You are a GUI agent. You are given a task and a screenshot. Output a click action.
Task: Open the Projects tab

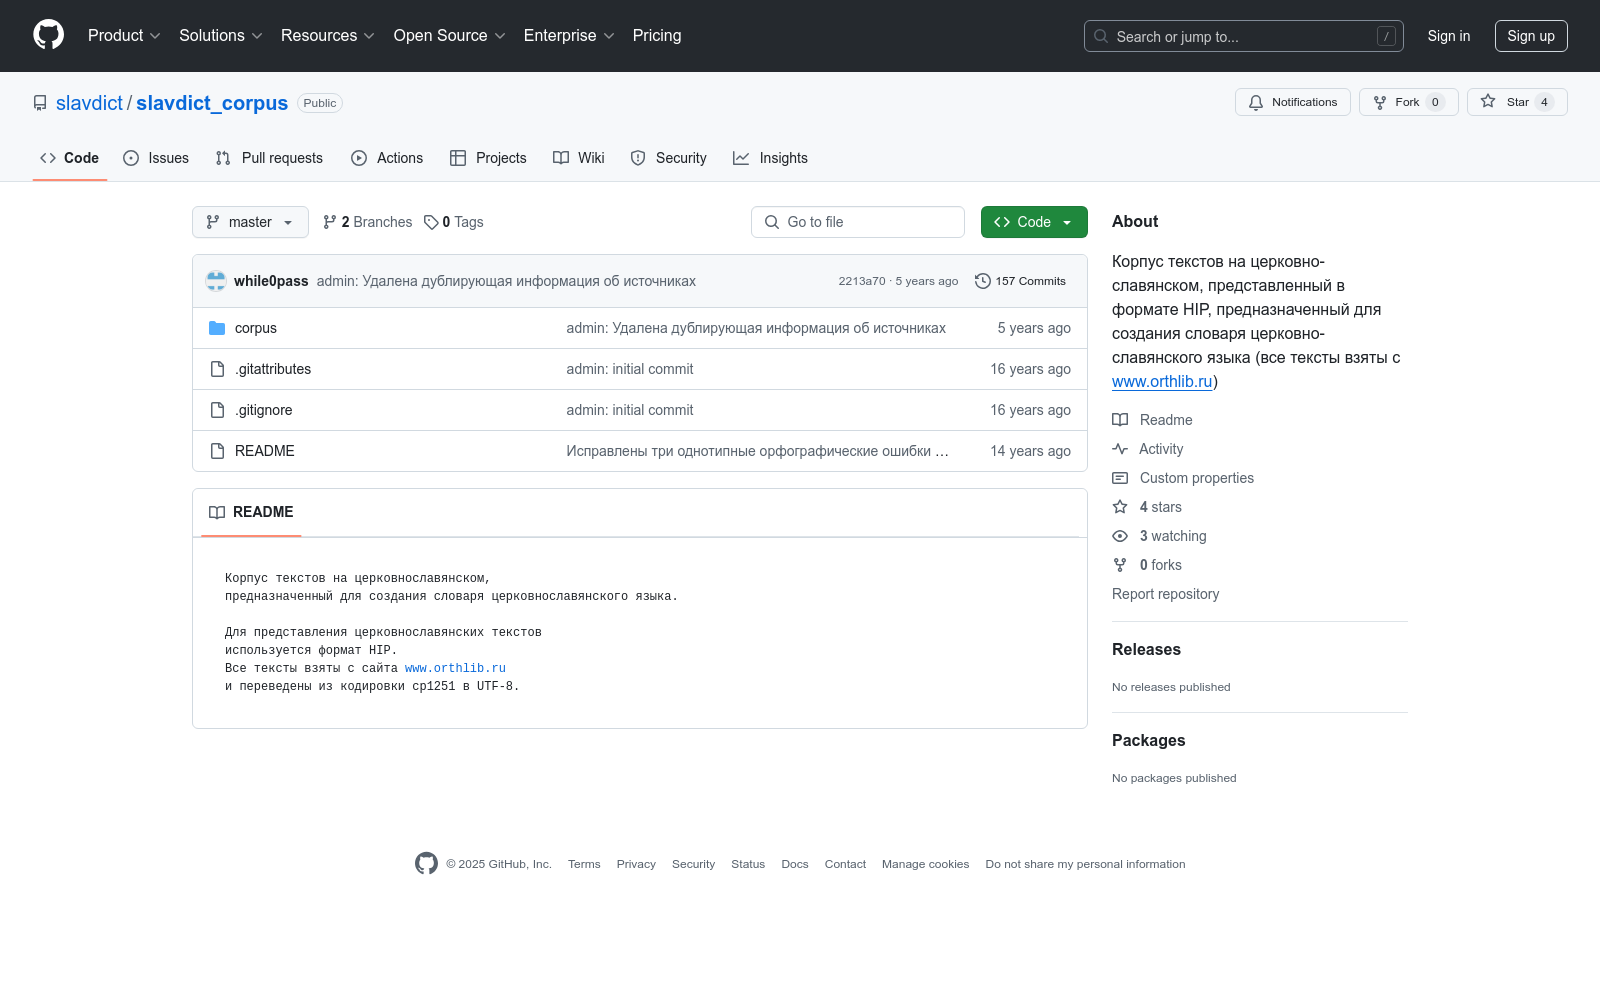[488, 158]
